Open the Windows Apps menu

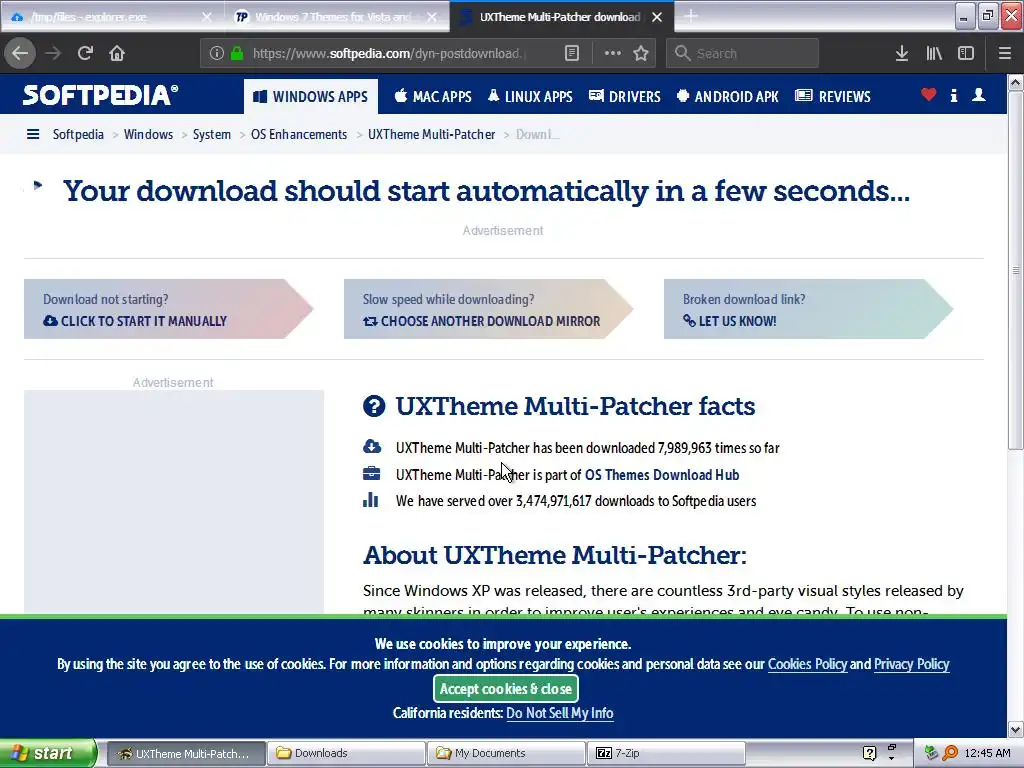pos(311,97)
